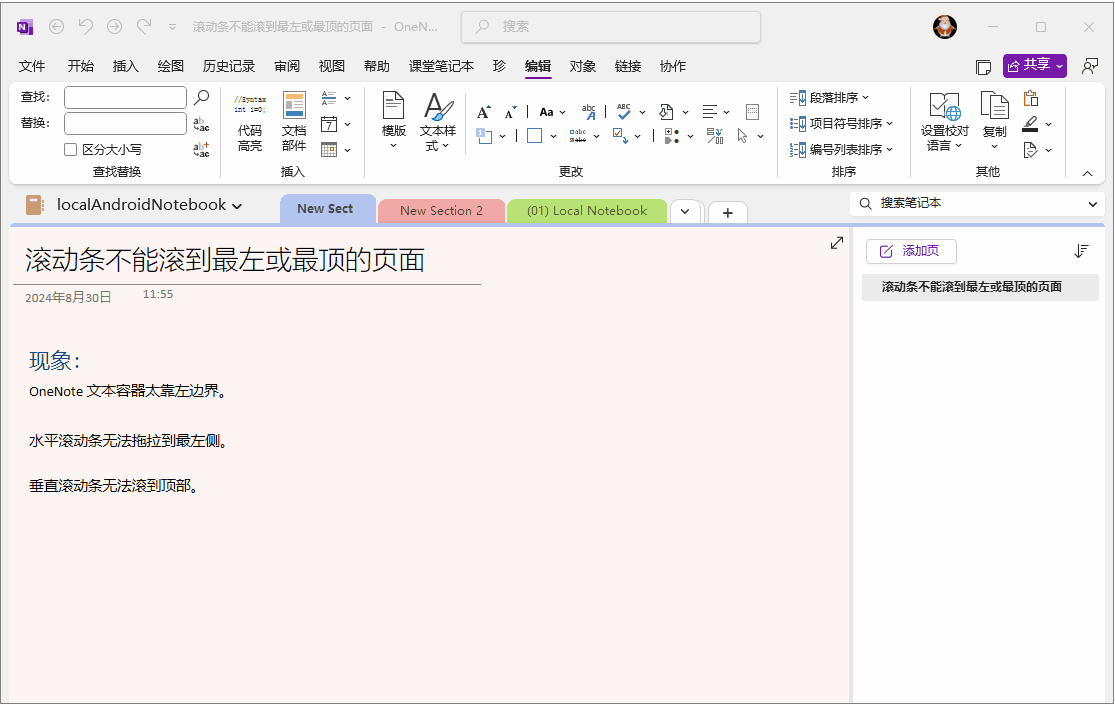Click the 查找 find input field
Image resolution: width=1115 pixels, height=705 pixels.
[x=125, y=97]
